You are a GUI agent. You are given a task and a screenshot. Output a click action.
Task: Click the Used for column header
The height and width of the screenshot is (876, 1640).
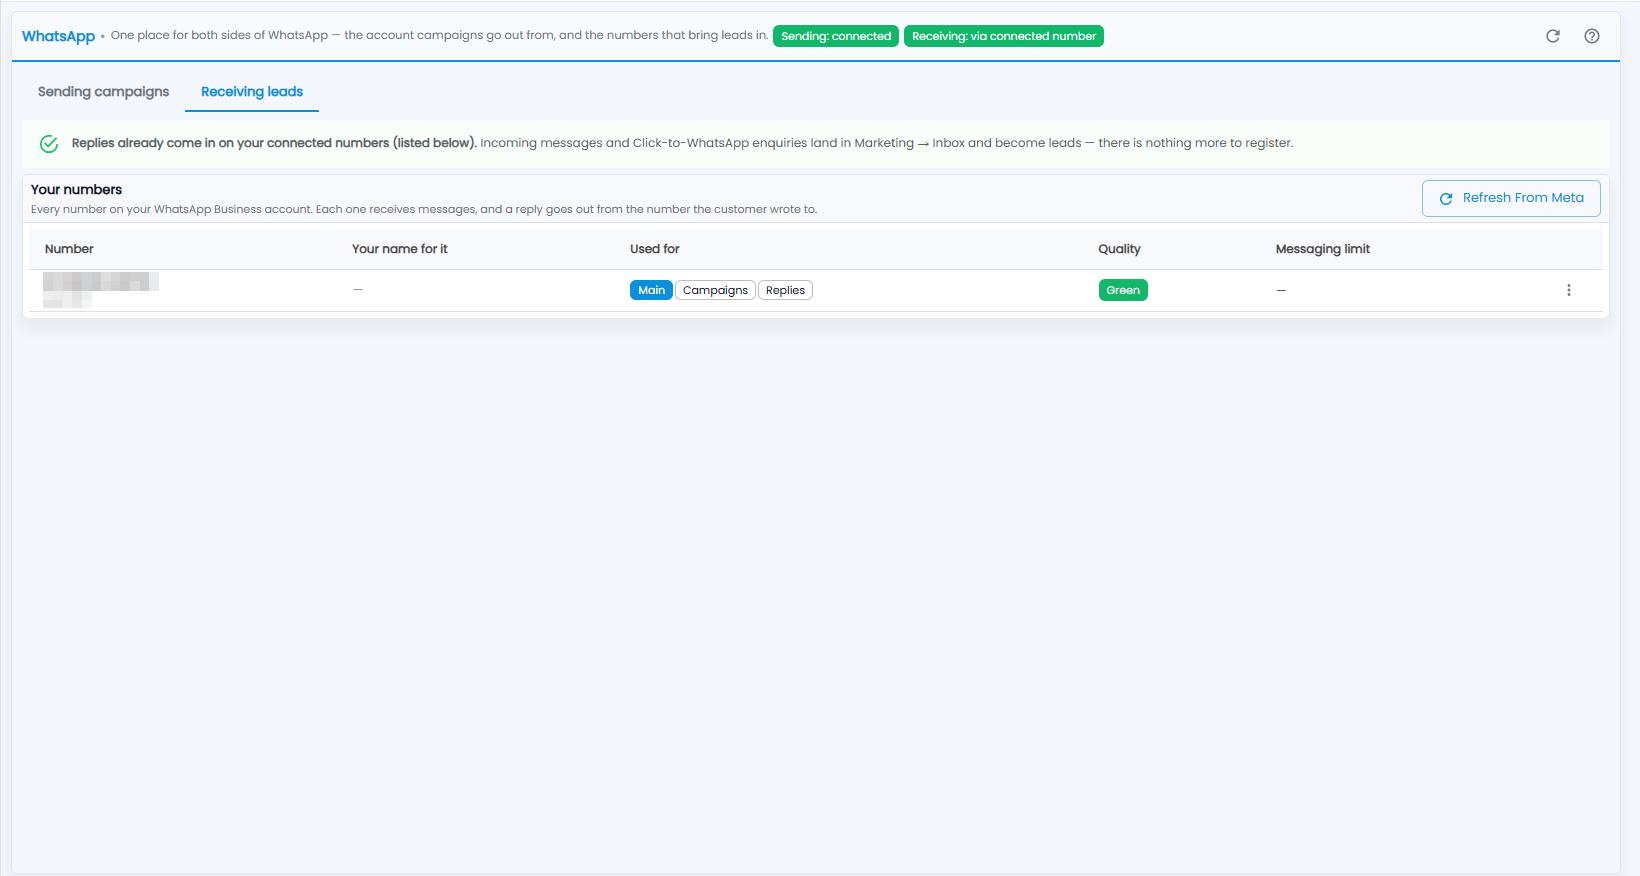click(x=655, y=249)
